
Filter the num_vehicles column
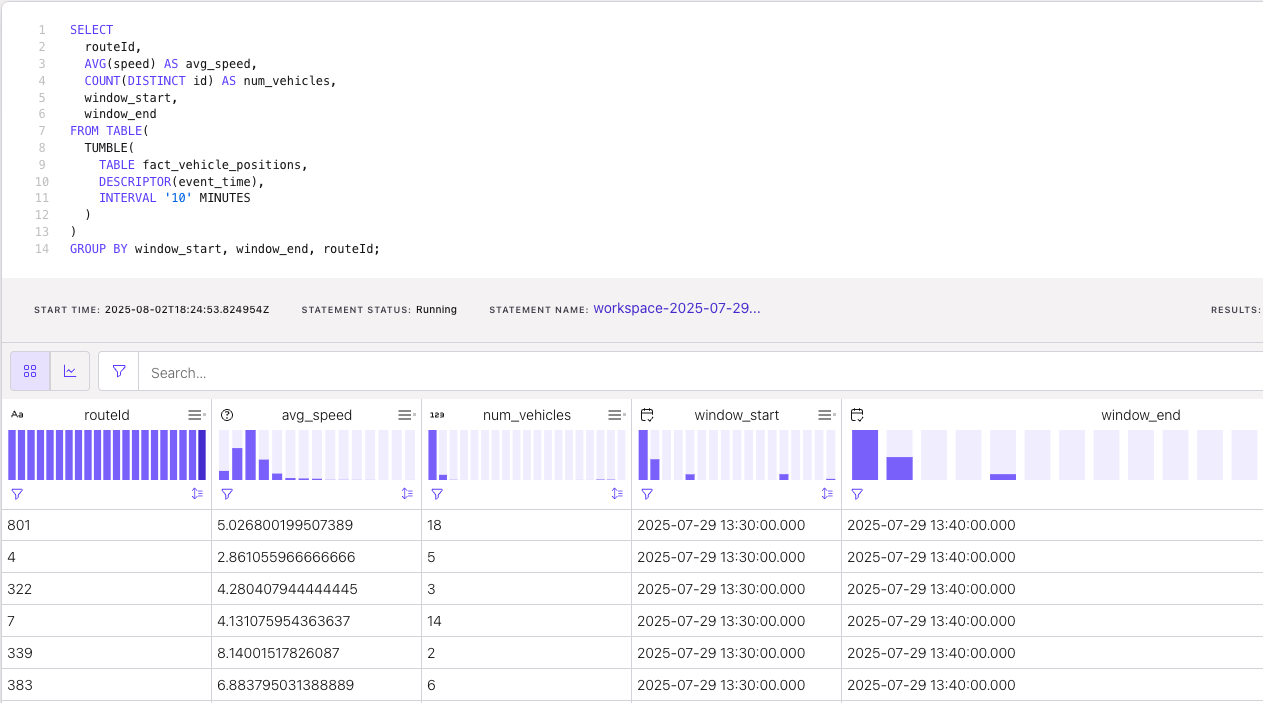point(437,494)
